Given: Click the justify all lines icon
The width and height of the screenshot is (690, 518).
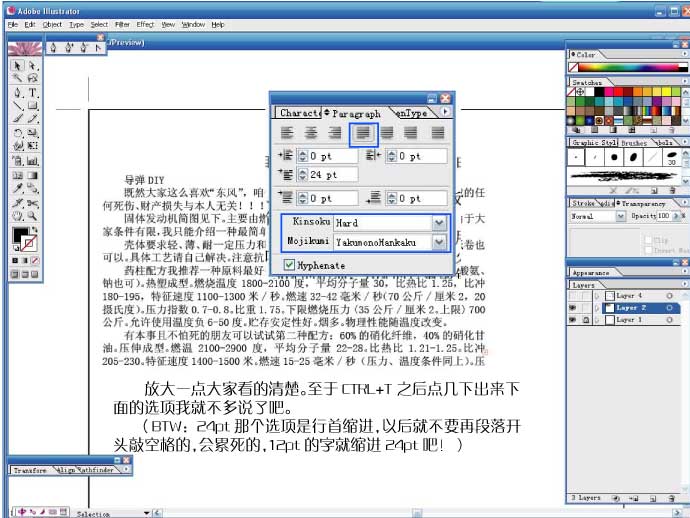Looking at the screenshot, I should (437, 132).
